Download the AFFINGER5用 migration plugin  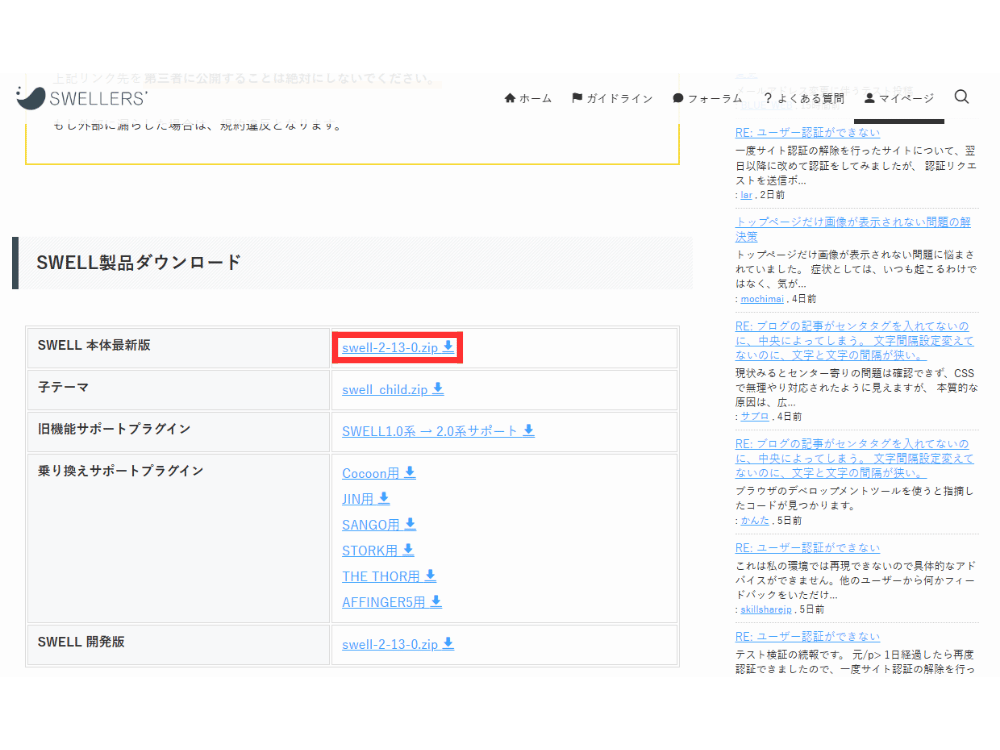click(x=392, y=602)
